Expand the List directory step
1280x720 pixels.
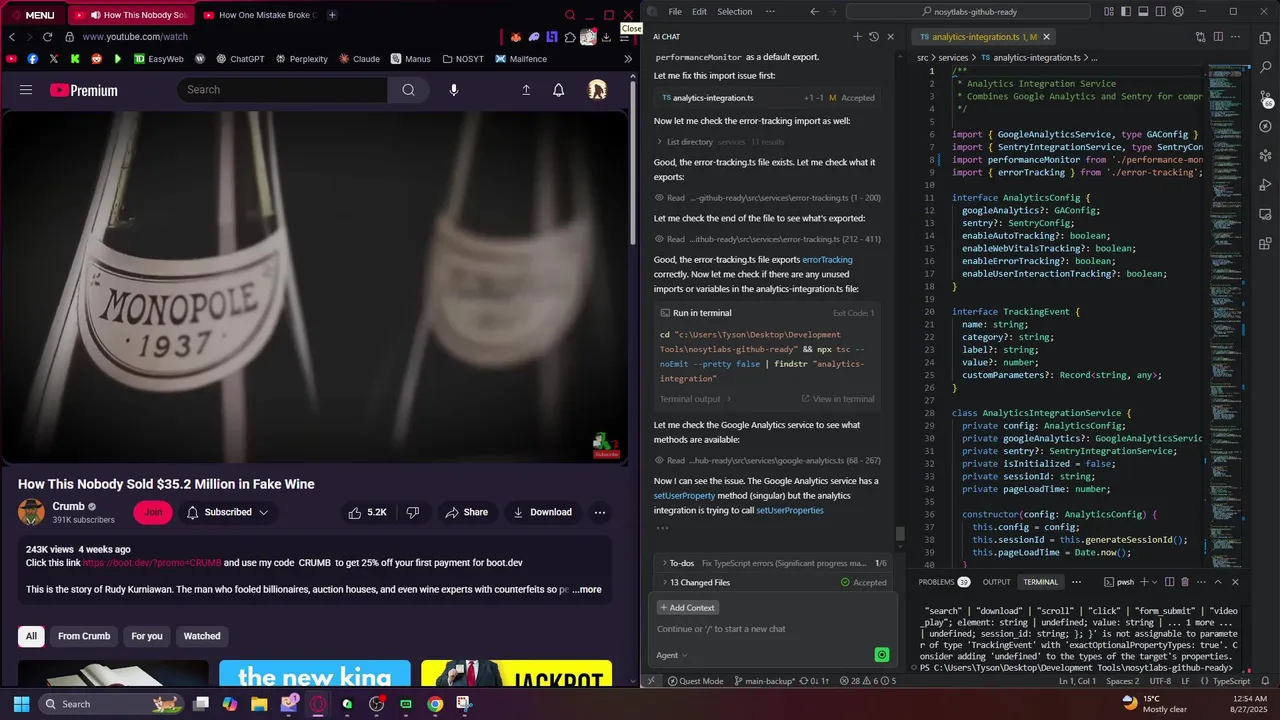tap(720, 142)
